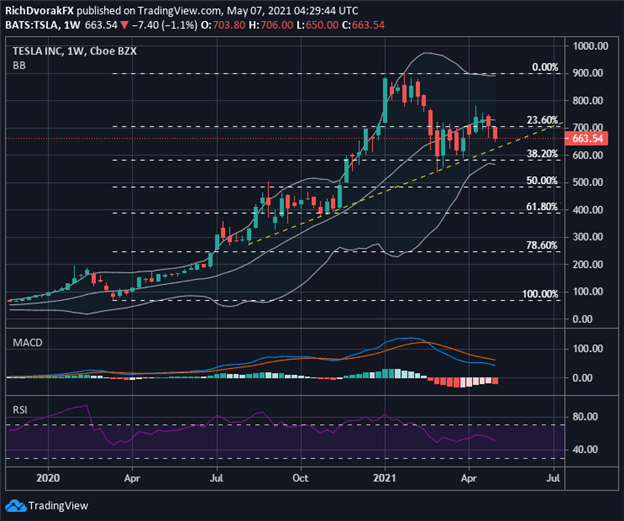Click the 80.00 RSI axis label

pos(585,417)
